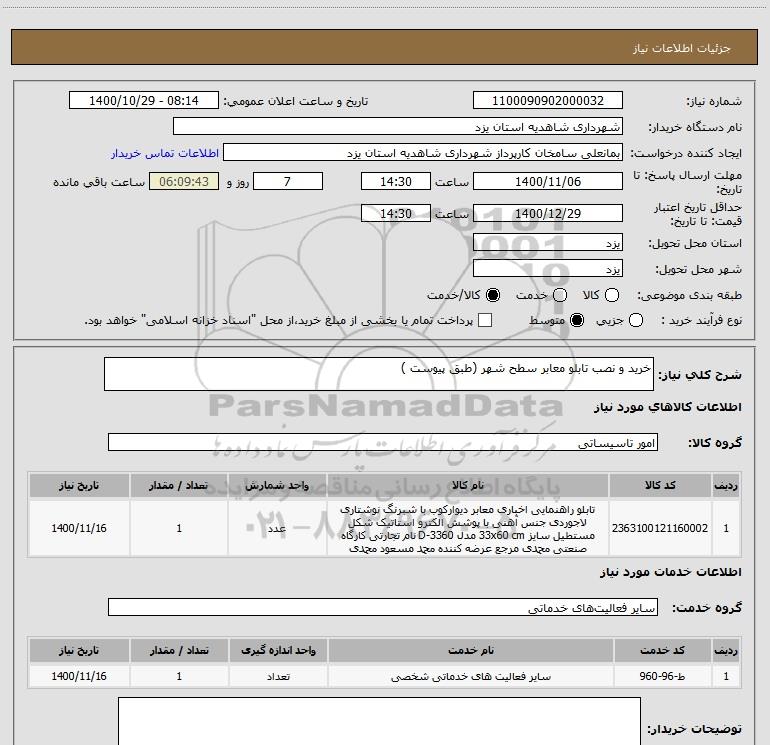770x745 pixels.
Task: Click the goods table header تعداد / مقدار
Action: pos(179,485)
